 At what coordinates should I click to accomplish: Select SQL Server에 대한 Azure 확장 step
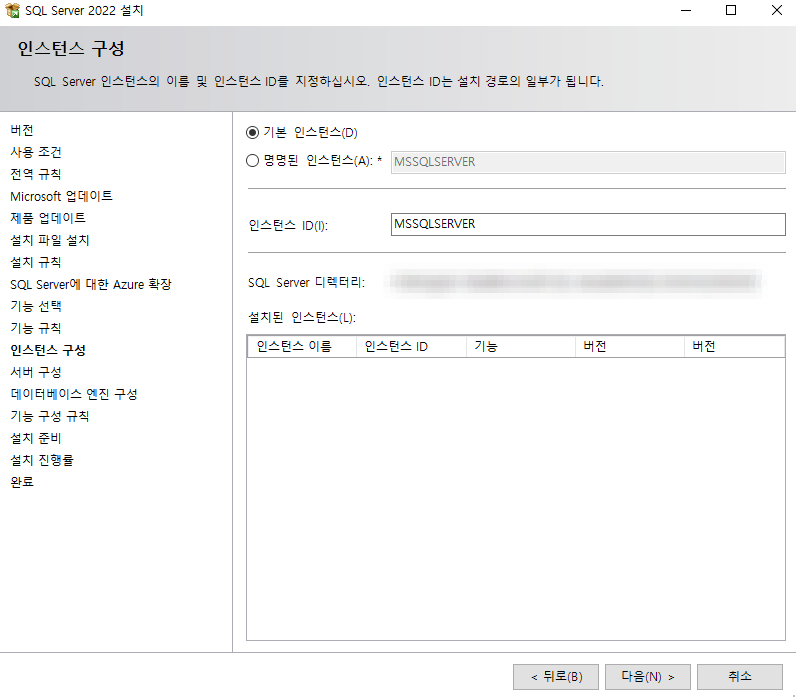(91, 284)
